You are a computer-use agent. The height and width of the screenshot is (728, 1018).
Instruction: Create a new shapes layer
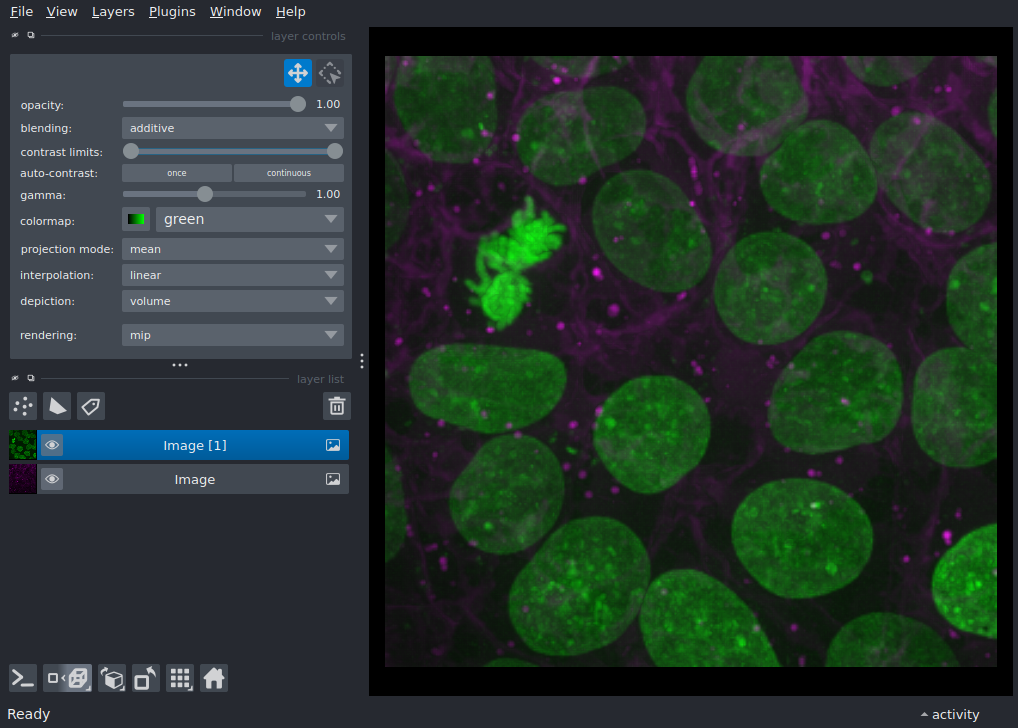tap(57, 405)
